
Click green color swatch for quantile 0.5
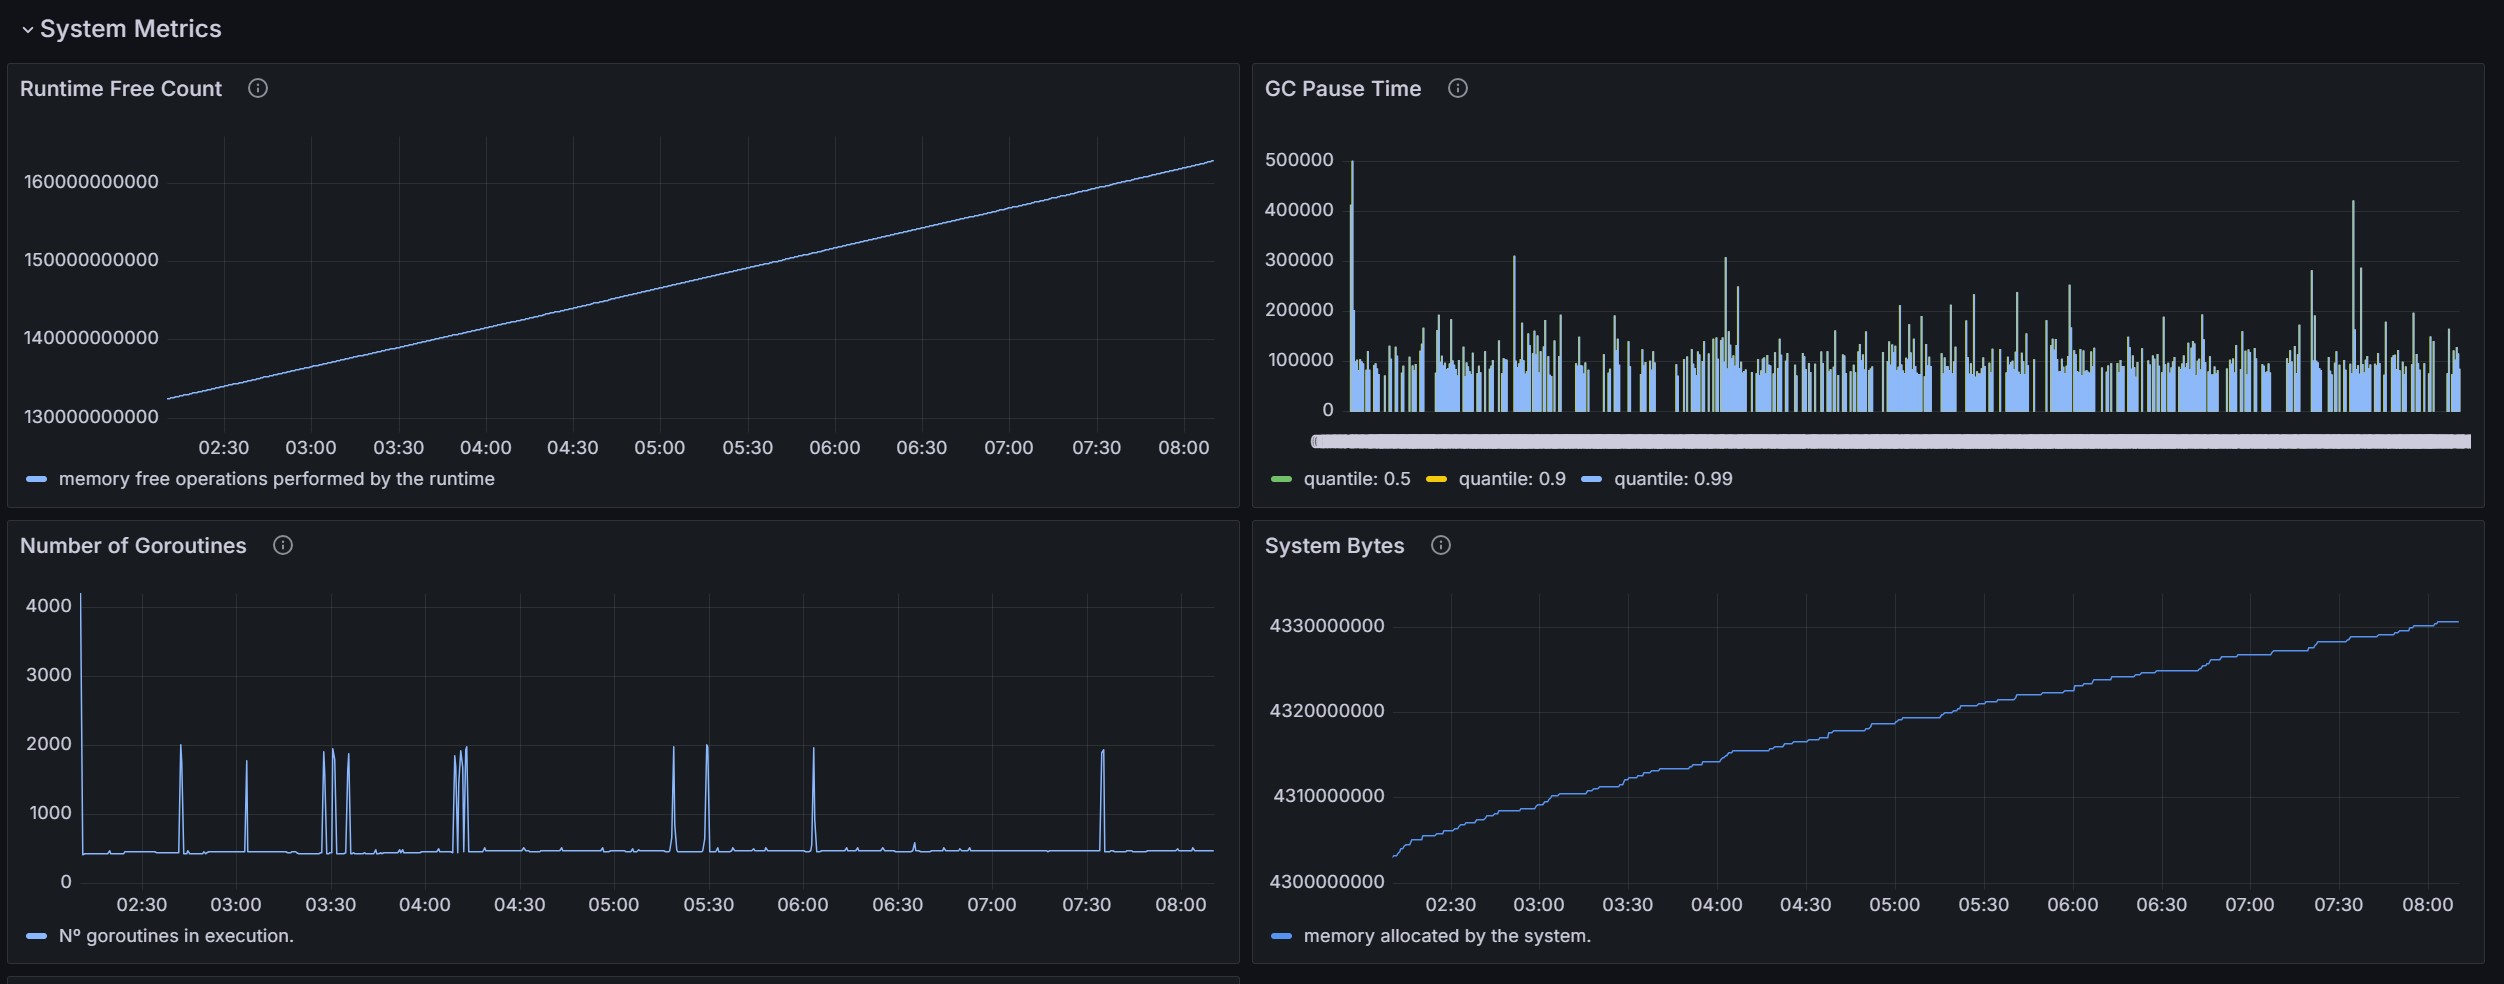1281,480
